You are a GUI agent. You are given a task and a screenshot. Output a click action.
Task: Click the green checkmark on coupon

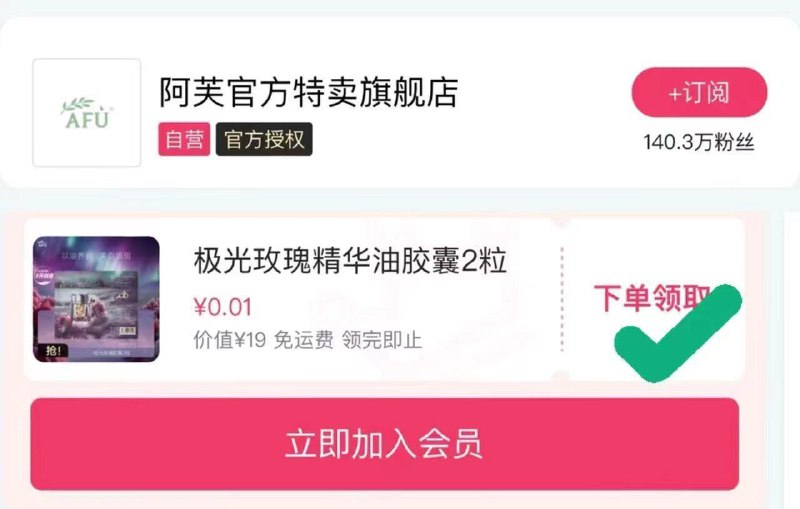click(678, 334)
